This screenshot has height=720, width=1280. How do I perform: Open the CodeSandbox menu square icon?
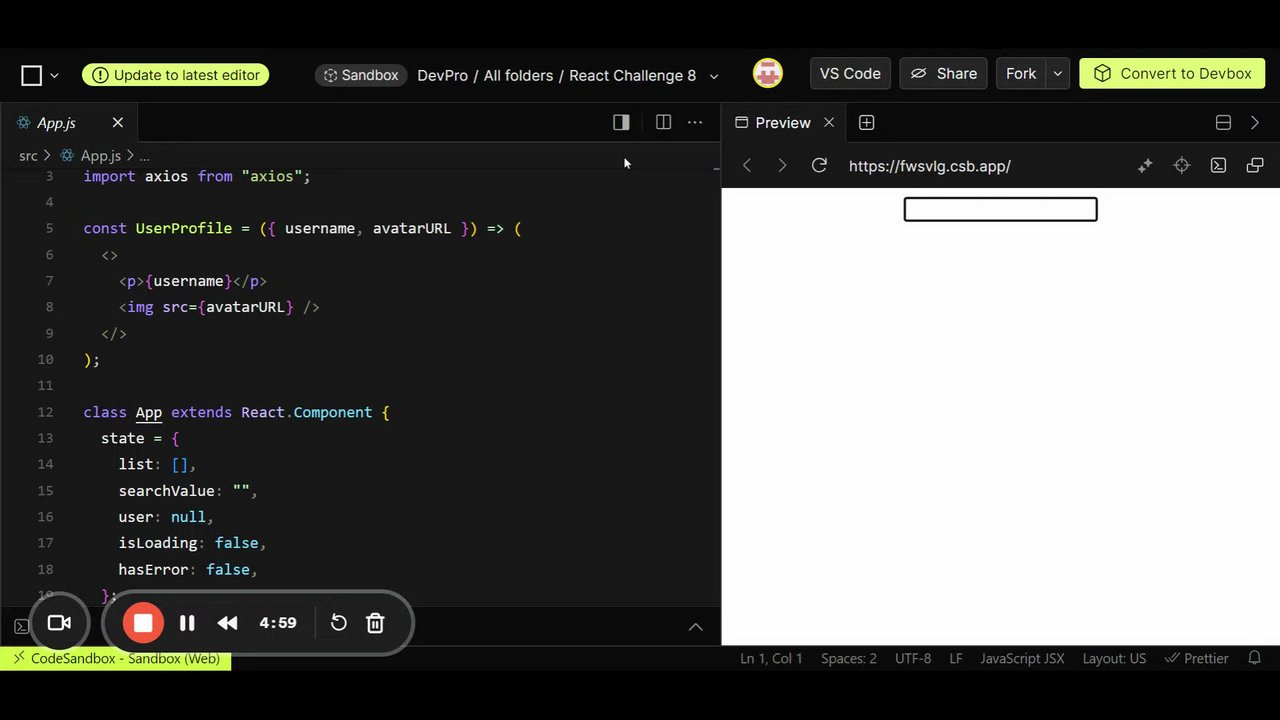pos(32,75)
